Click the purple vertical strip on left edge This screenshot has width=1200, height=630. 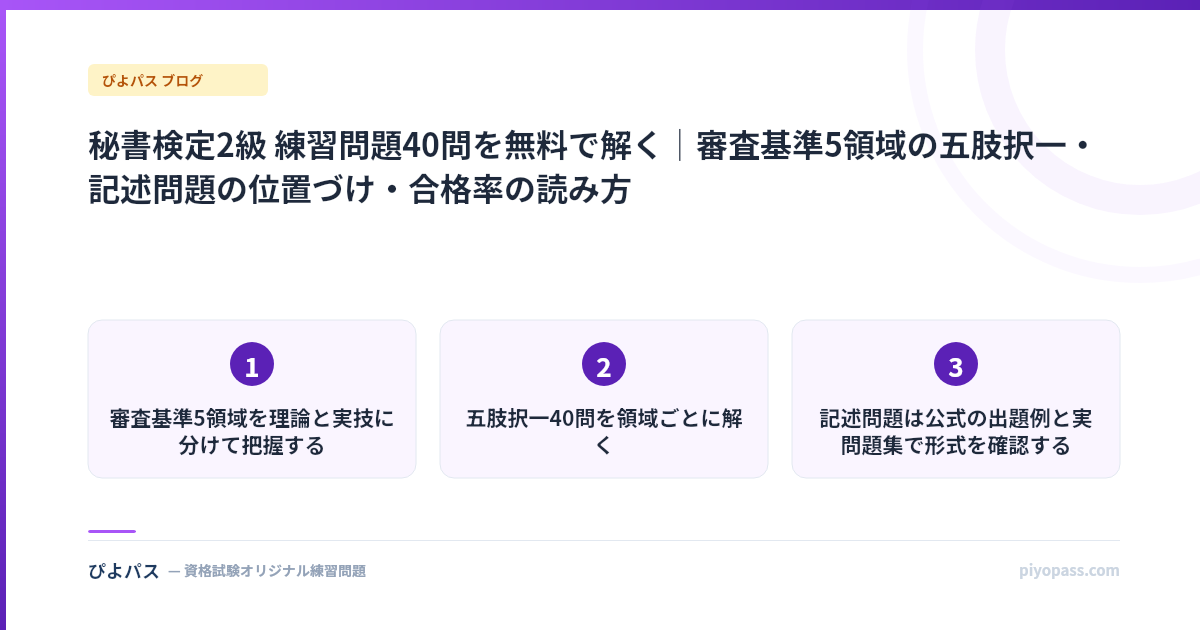point(3,315)
